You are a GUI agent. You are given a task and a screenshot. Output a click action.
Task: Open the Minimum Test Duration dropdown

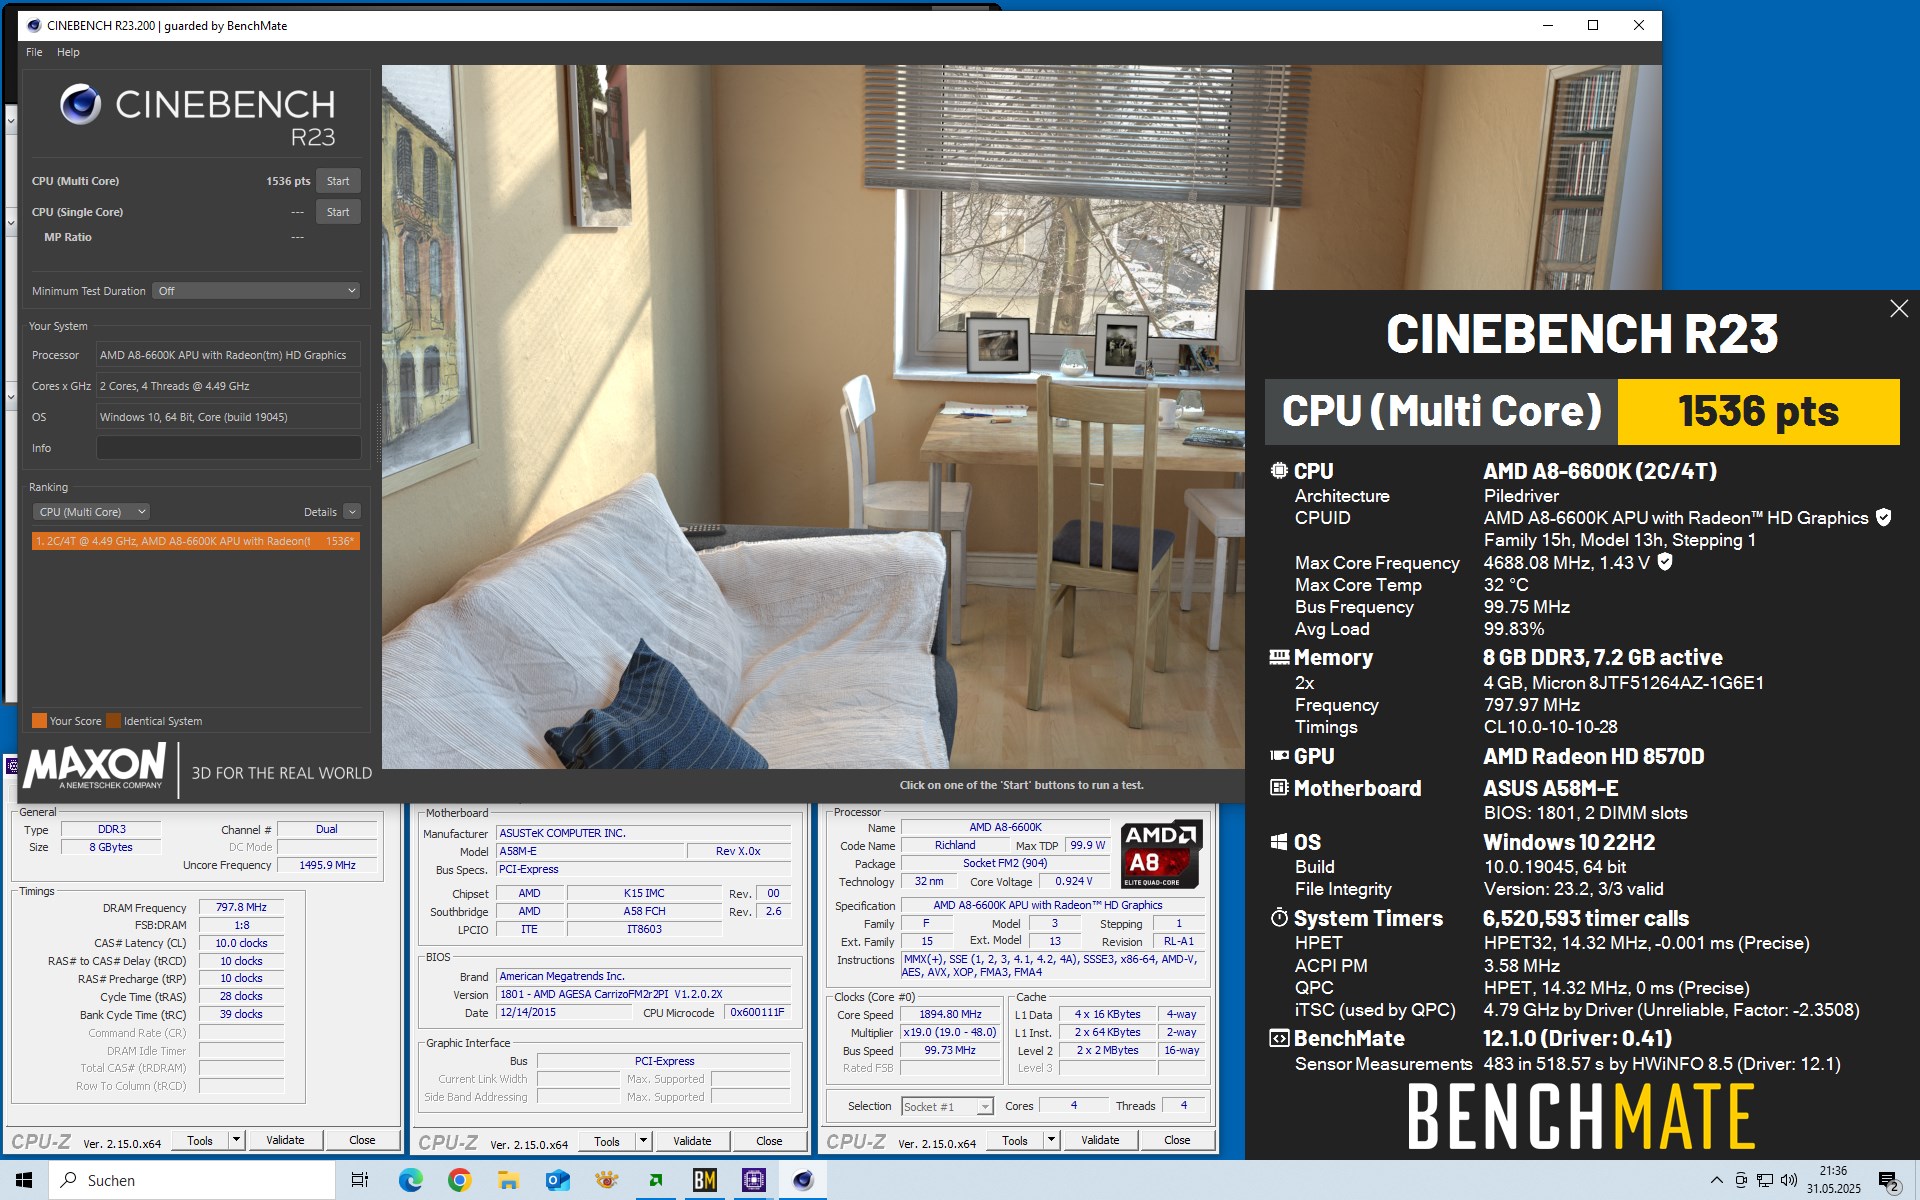point(256,291)
